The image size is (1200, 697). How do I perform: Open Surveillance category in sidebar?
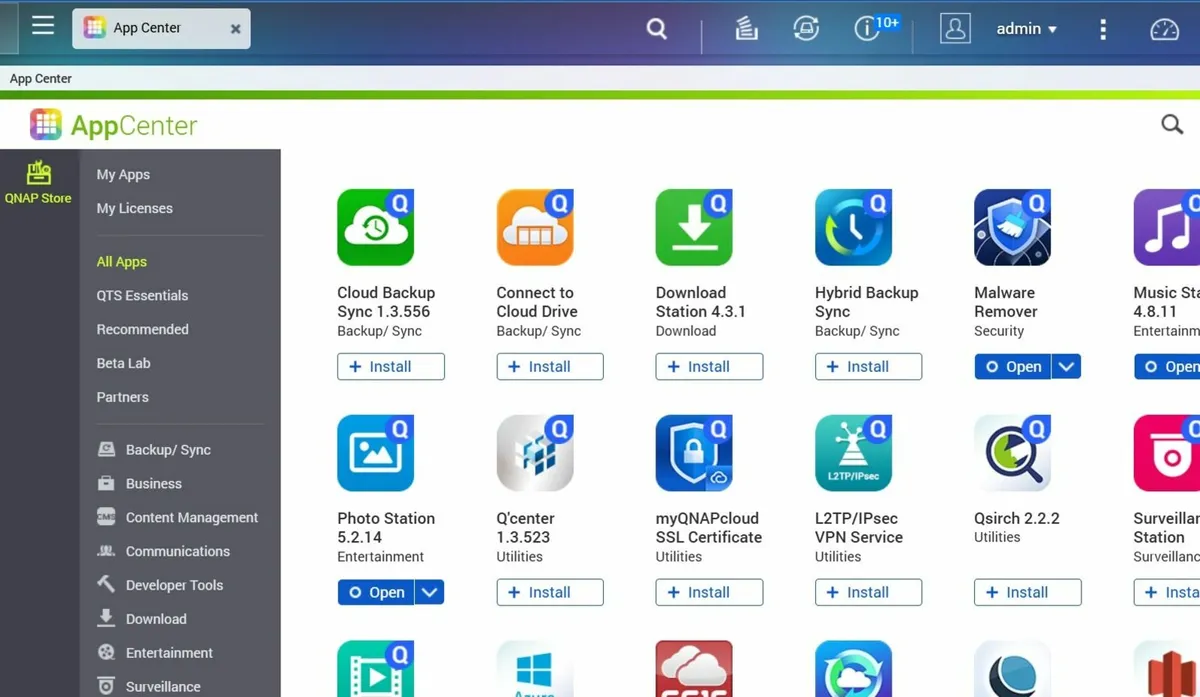(x=149, y=687)
